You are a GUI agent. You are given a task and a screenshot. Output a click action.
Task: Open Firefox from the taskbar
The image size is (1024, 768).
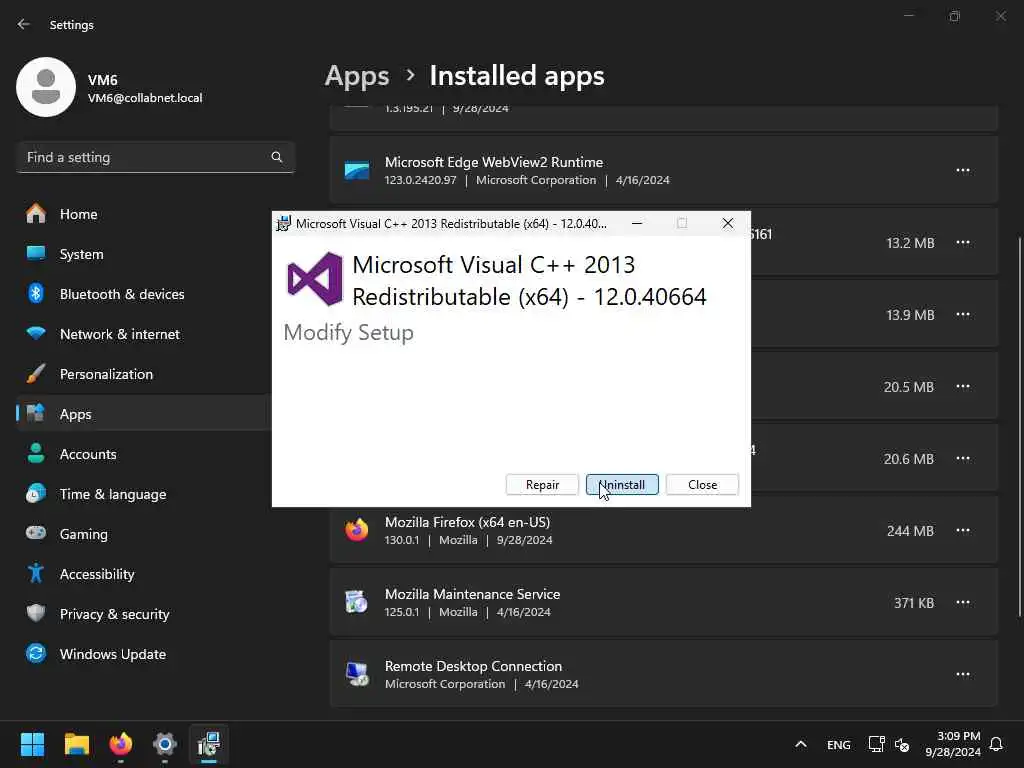pos(121,745)
